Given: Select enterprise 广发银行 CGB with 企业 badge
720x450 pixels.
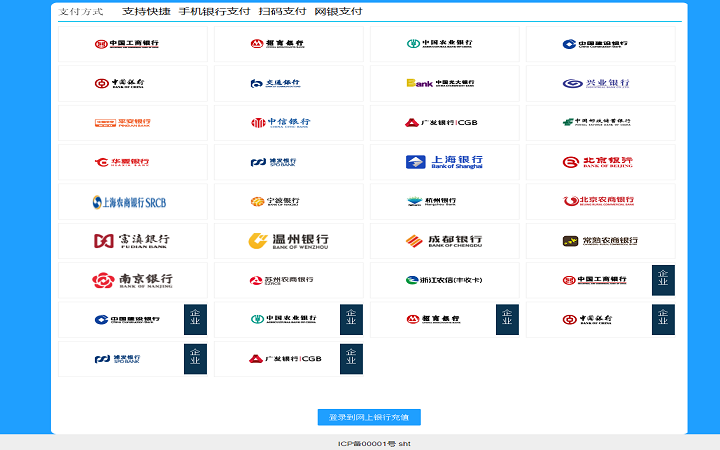Looking at the screenshot, I should (x=288, y=359).
